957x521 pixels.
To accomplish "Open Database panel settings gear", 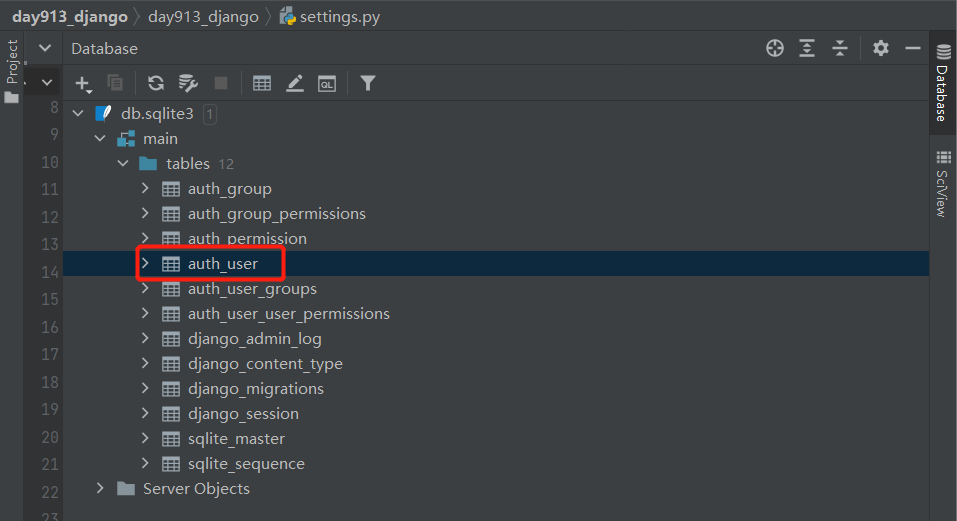I will click(x=880, y=48).
